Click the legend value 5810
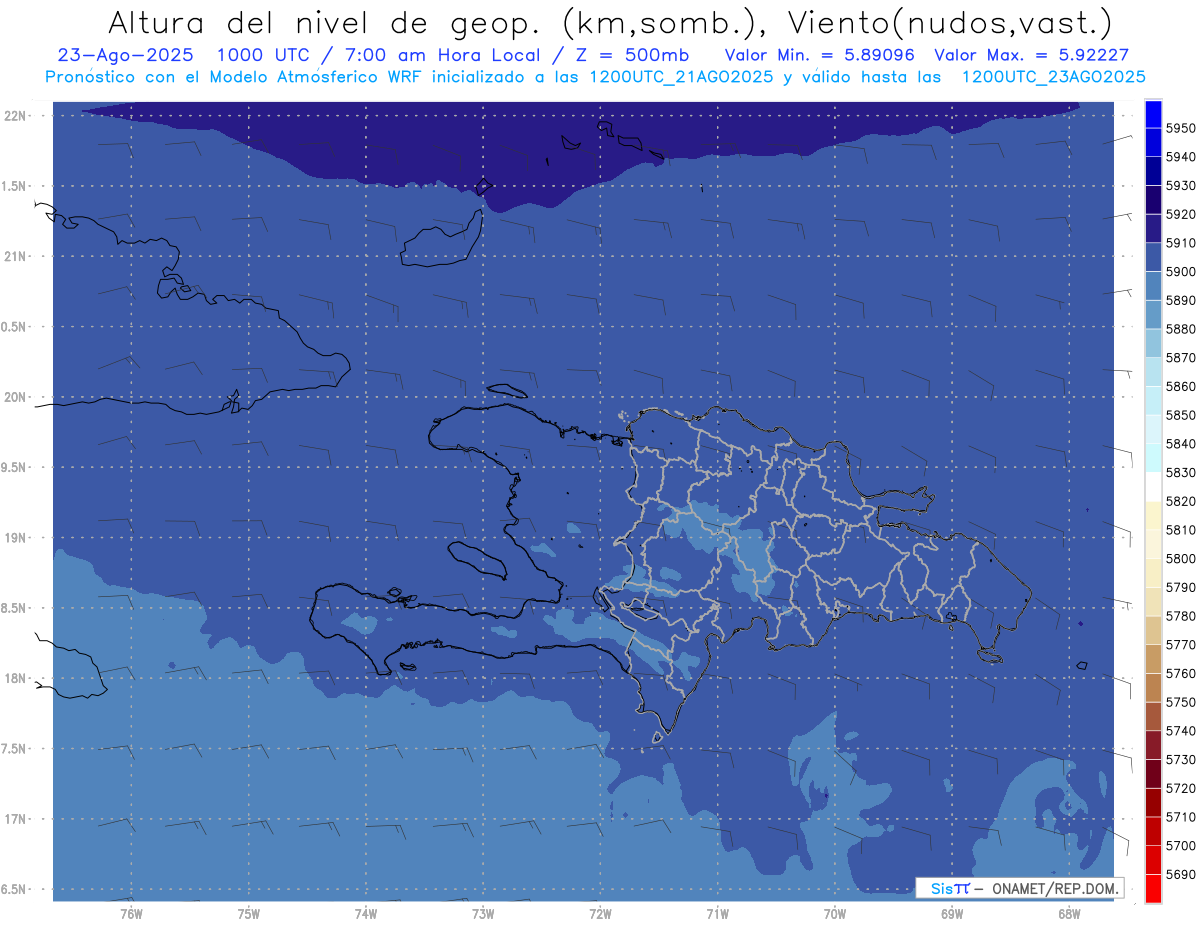The width and height of the screenshot is (1200, 927). pos(1180,530)
